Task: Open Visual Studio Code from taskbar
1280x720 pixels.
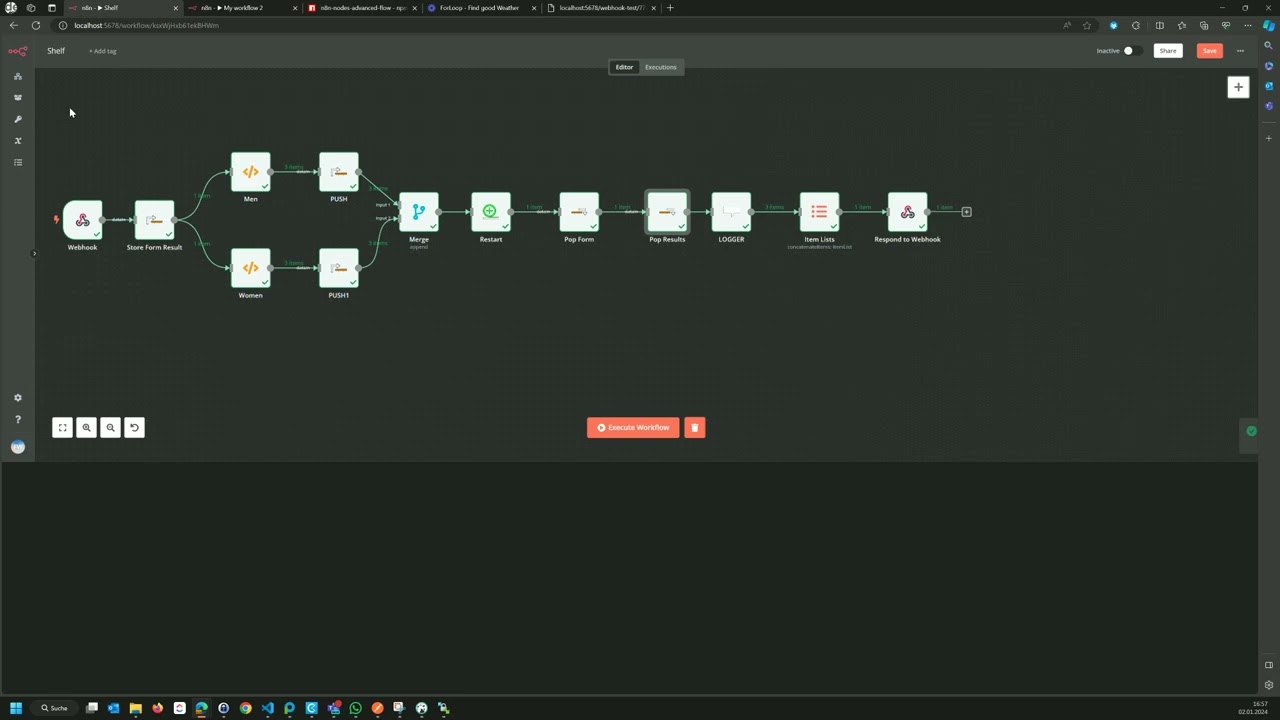Action: (x=267, y=708)
